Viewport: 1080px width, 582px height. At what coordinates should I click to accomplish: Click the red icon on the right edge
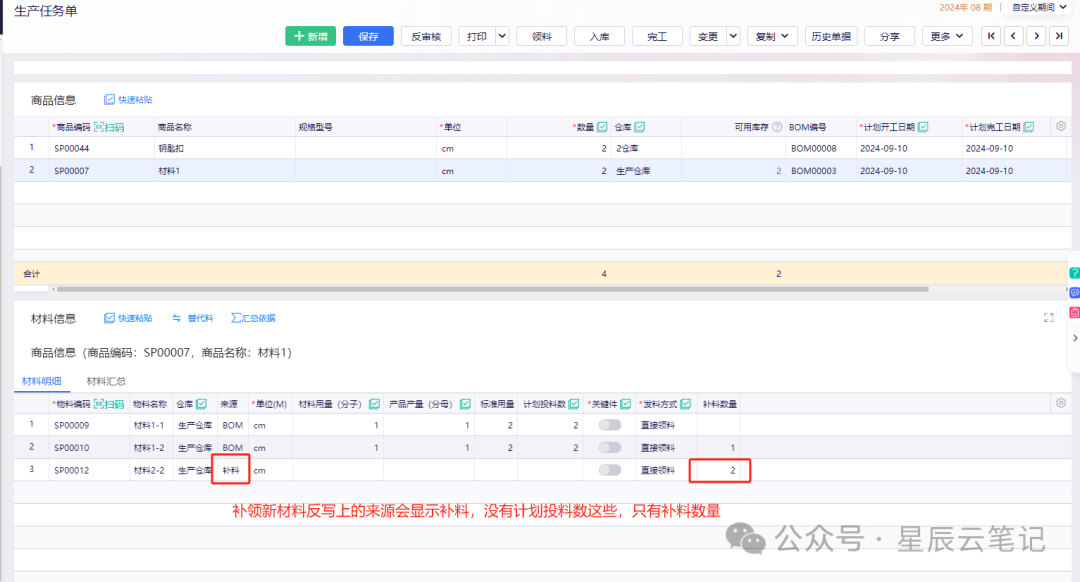pyautogui.click(x=1074, y=313)
